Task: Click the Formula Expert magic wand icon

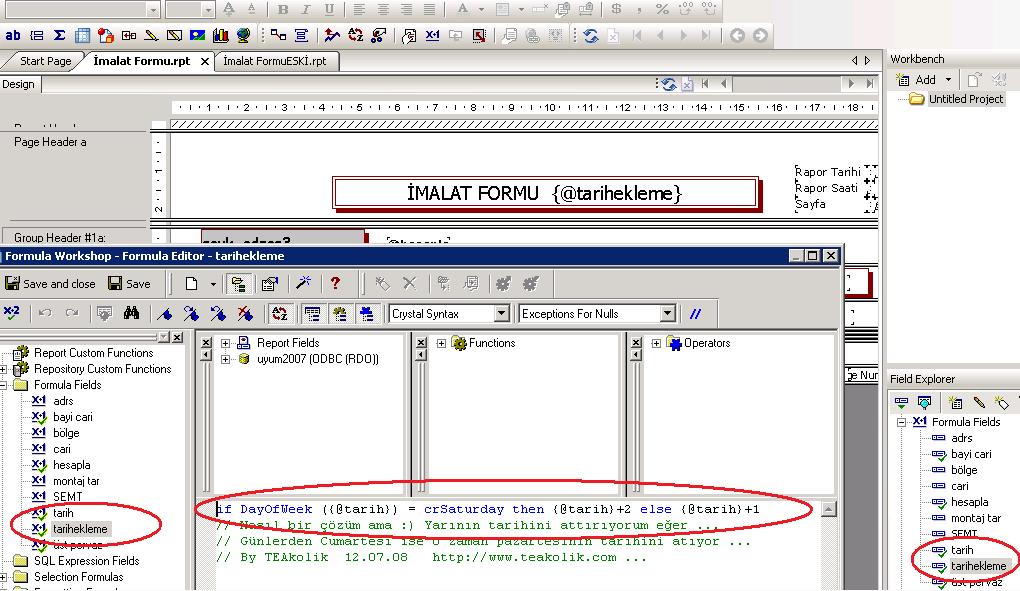Action: coord(303,283)
